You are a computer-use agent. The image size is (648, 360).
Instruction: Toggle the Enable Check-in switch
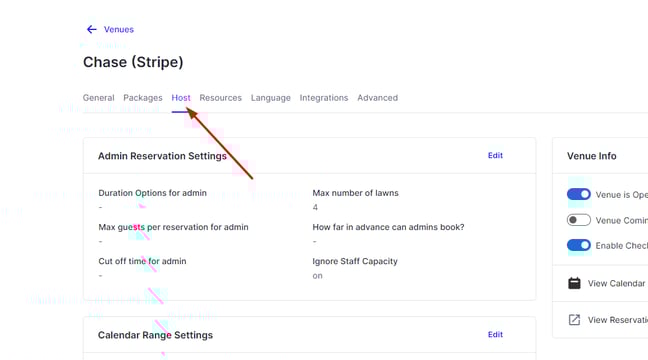coord(579,245)
